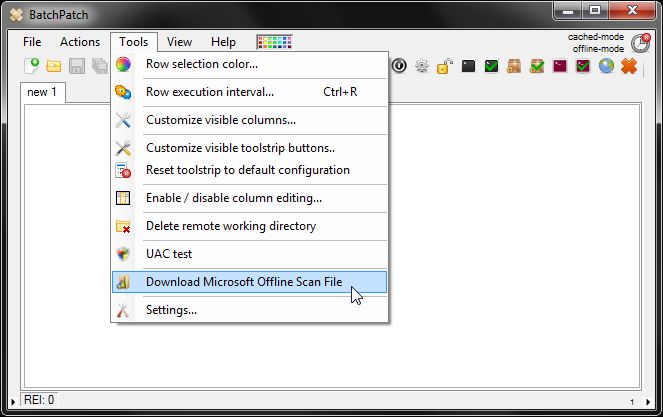Close the open Tools menu

(x=134, y=42)
